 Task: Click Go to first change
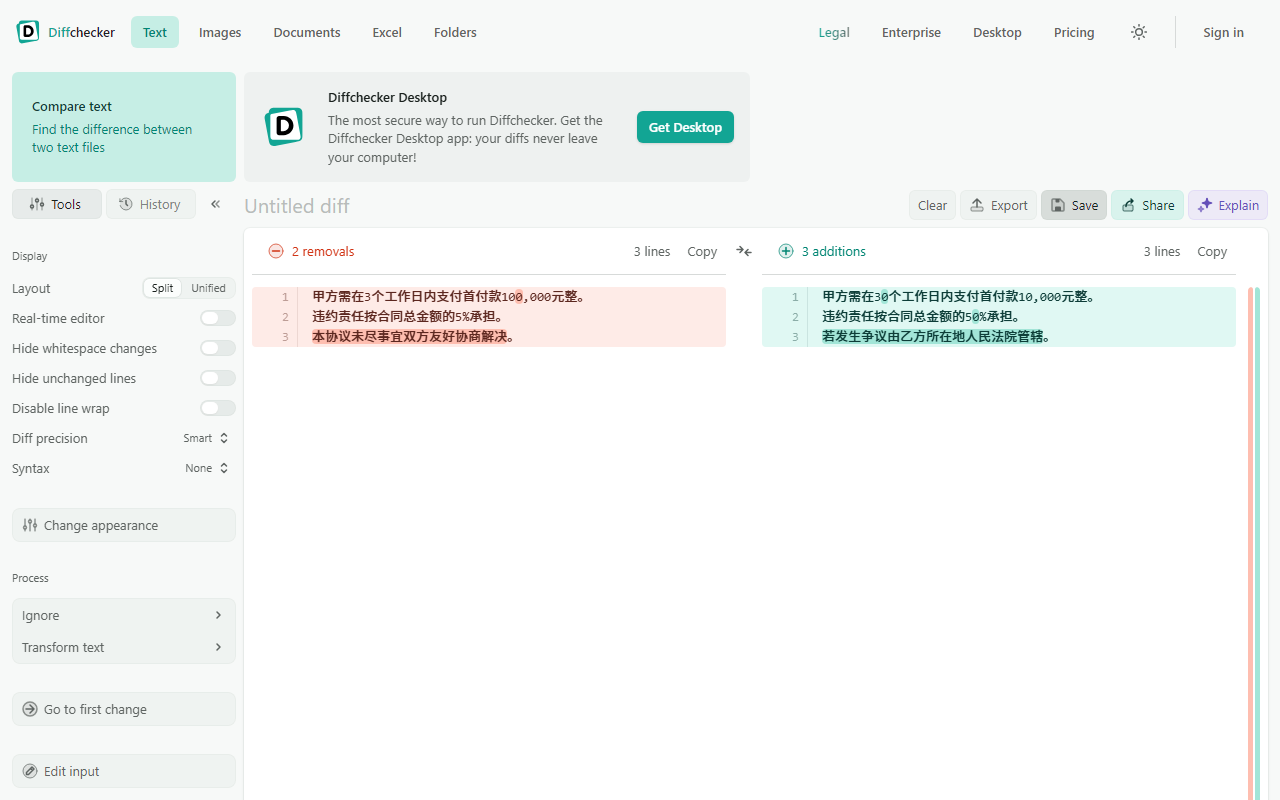(124, 709)
